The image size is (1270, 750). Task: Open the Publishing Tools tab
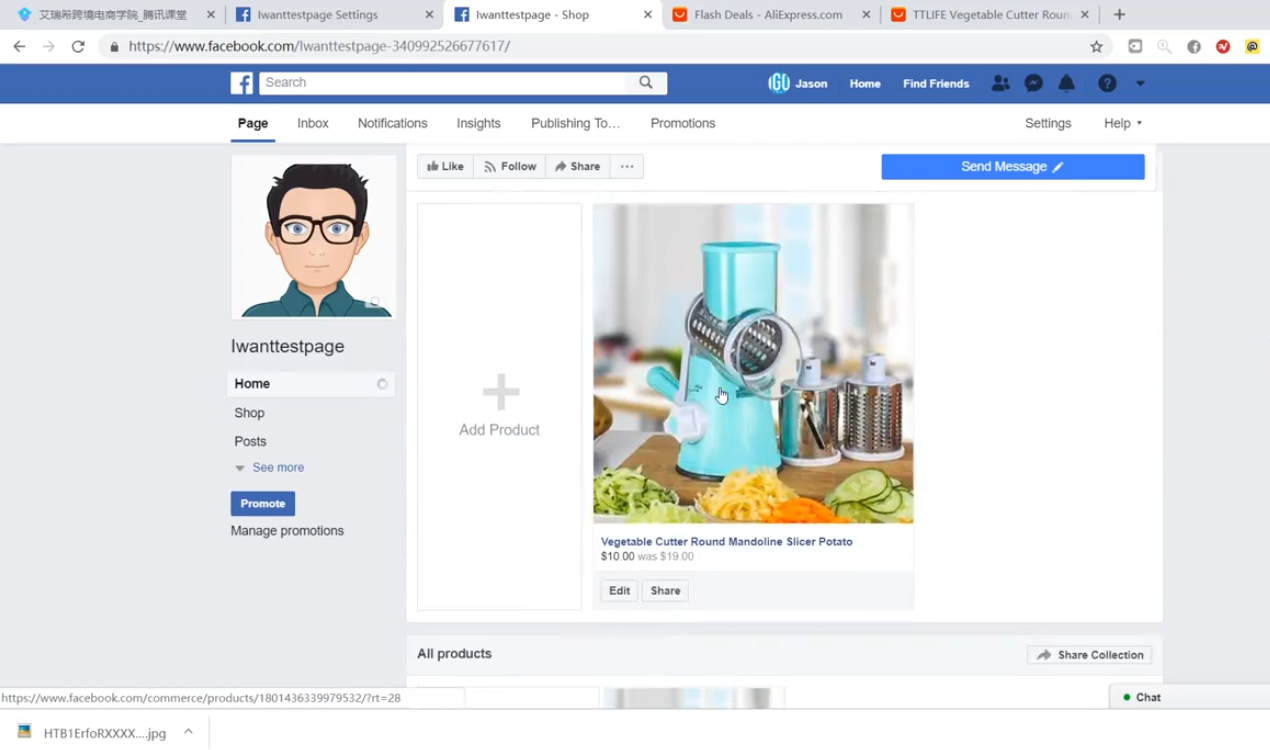click(575, 123)
